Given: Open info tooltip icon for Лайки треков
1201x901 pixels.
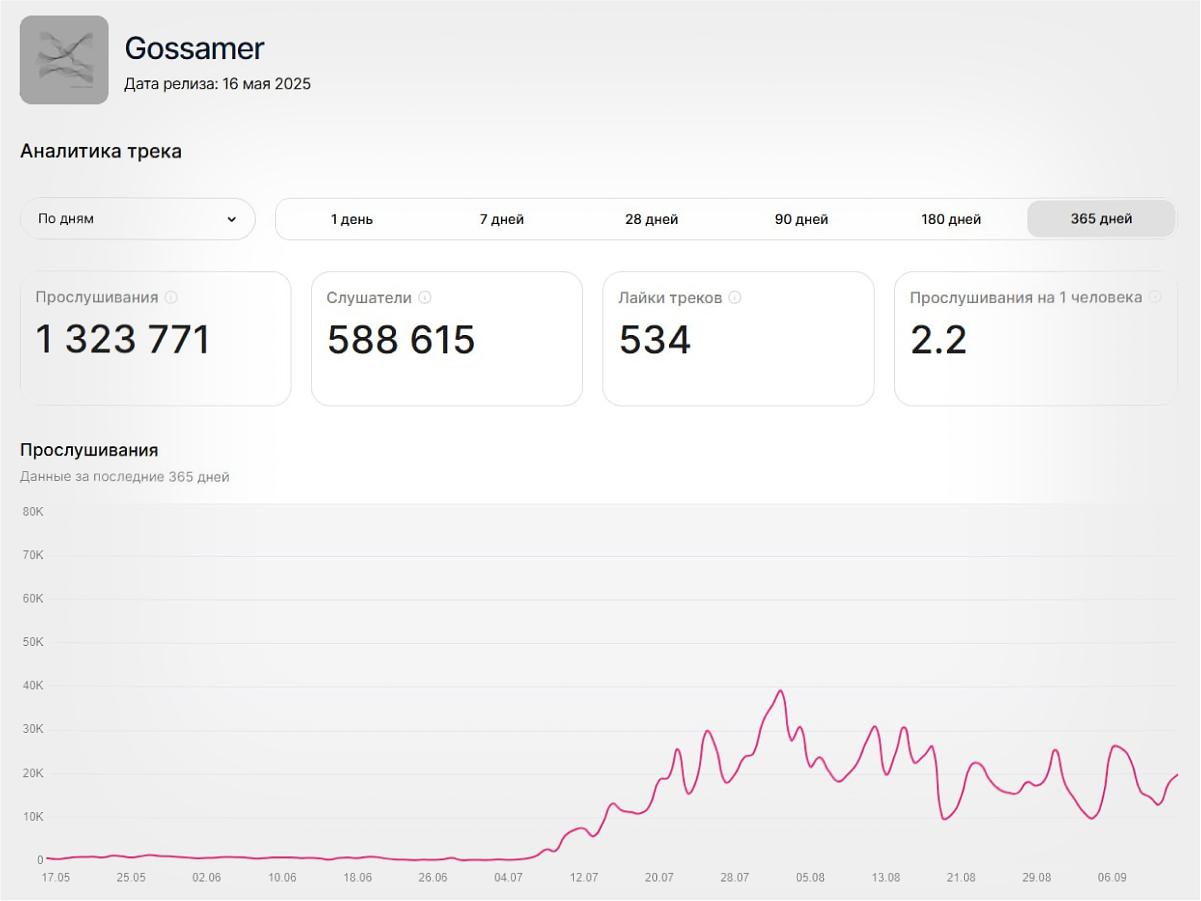Looking at the screenshot, I should (736, 297).
